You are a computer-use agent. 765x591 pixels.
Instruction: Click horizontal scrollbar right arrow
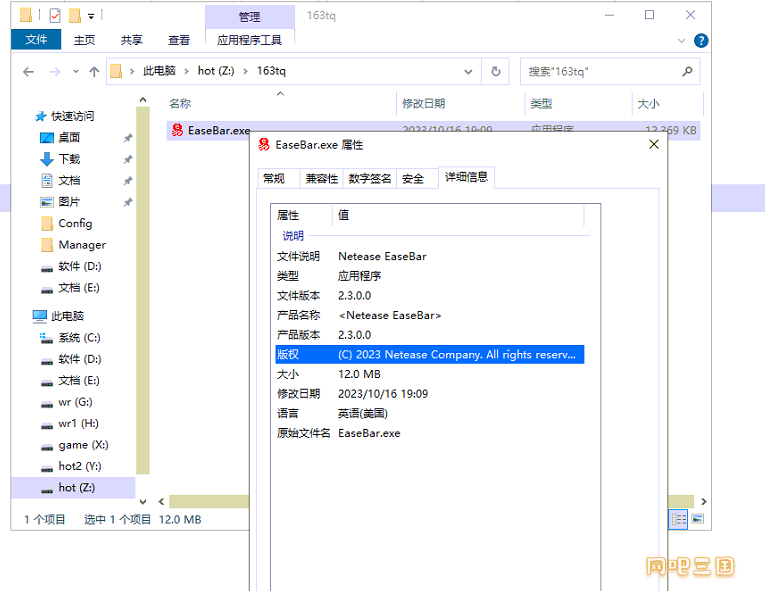[704, 501]
